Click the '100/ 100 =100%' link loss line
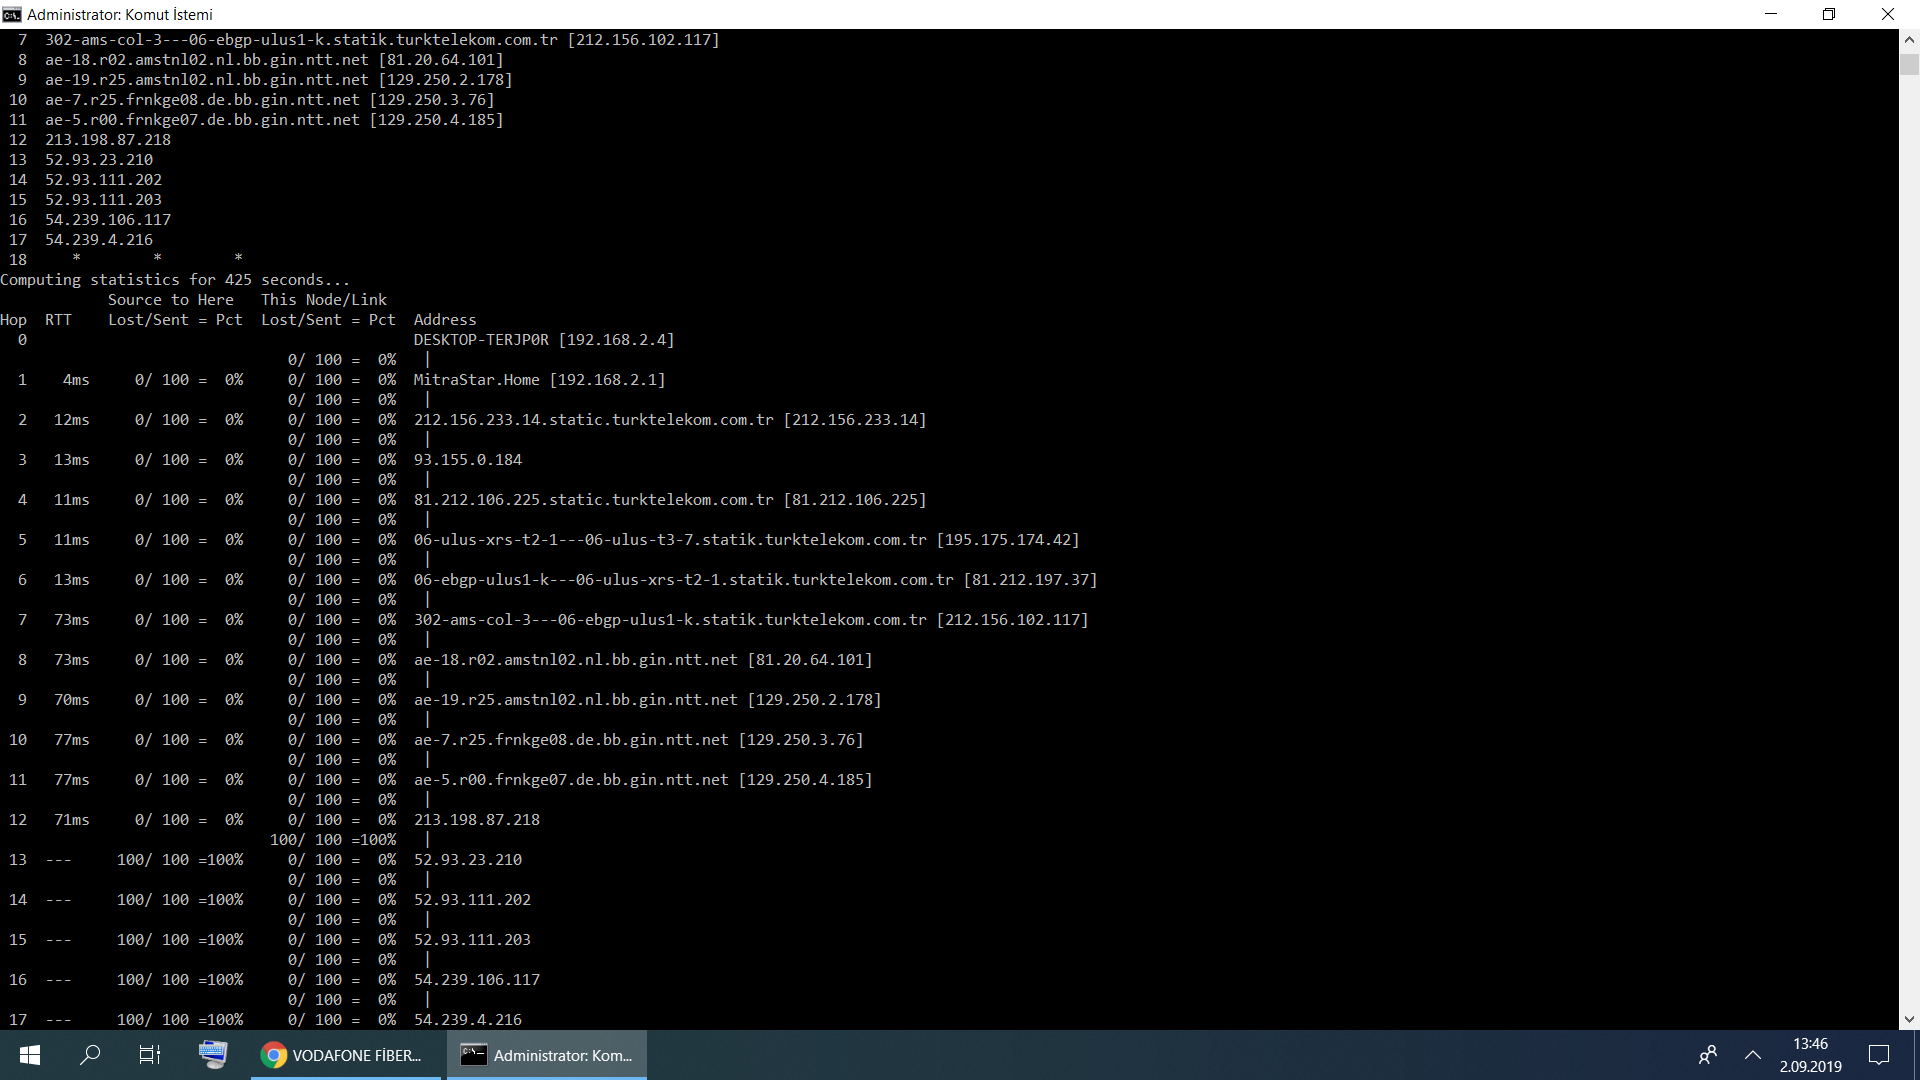Viewport: 1920px width, 1080px height. click(333, 840)
